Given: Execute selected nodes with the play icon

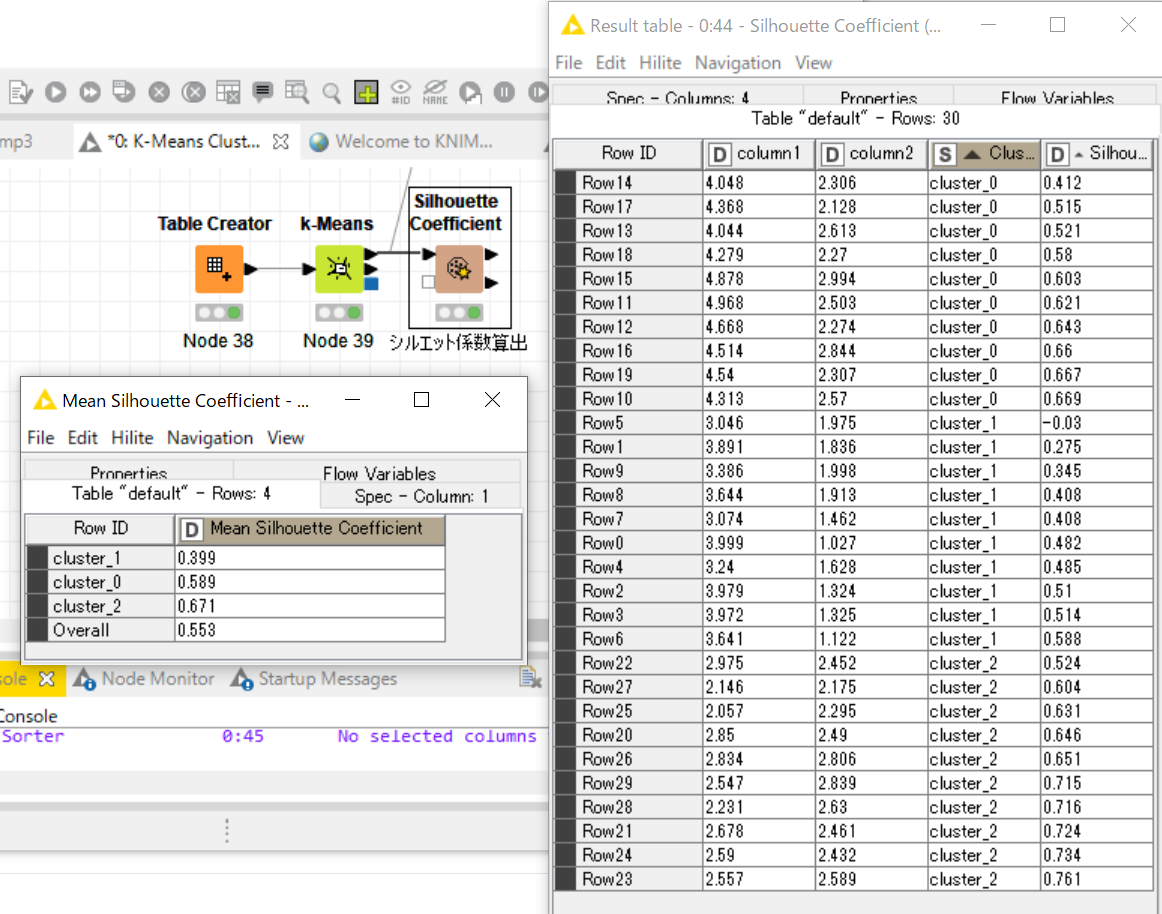Looking at the screenshot, I should coord(56,92).
